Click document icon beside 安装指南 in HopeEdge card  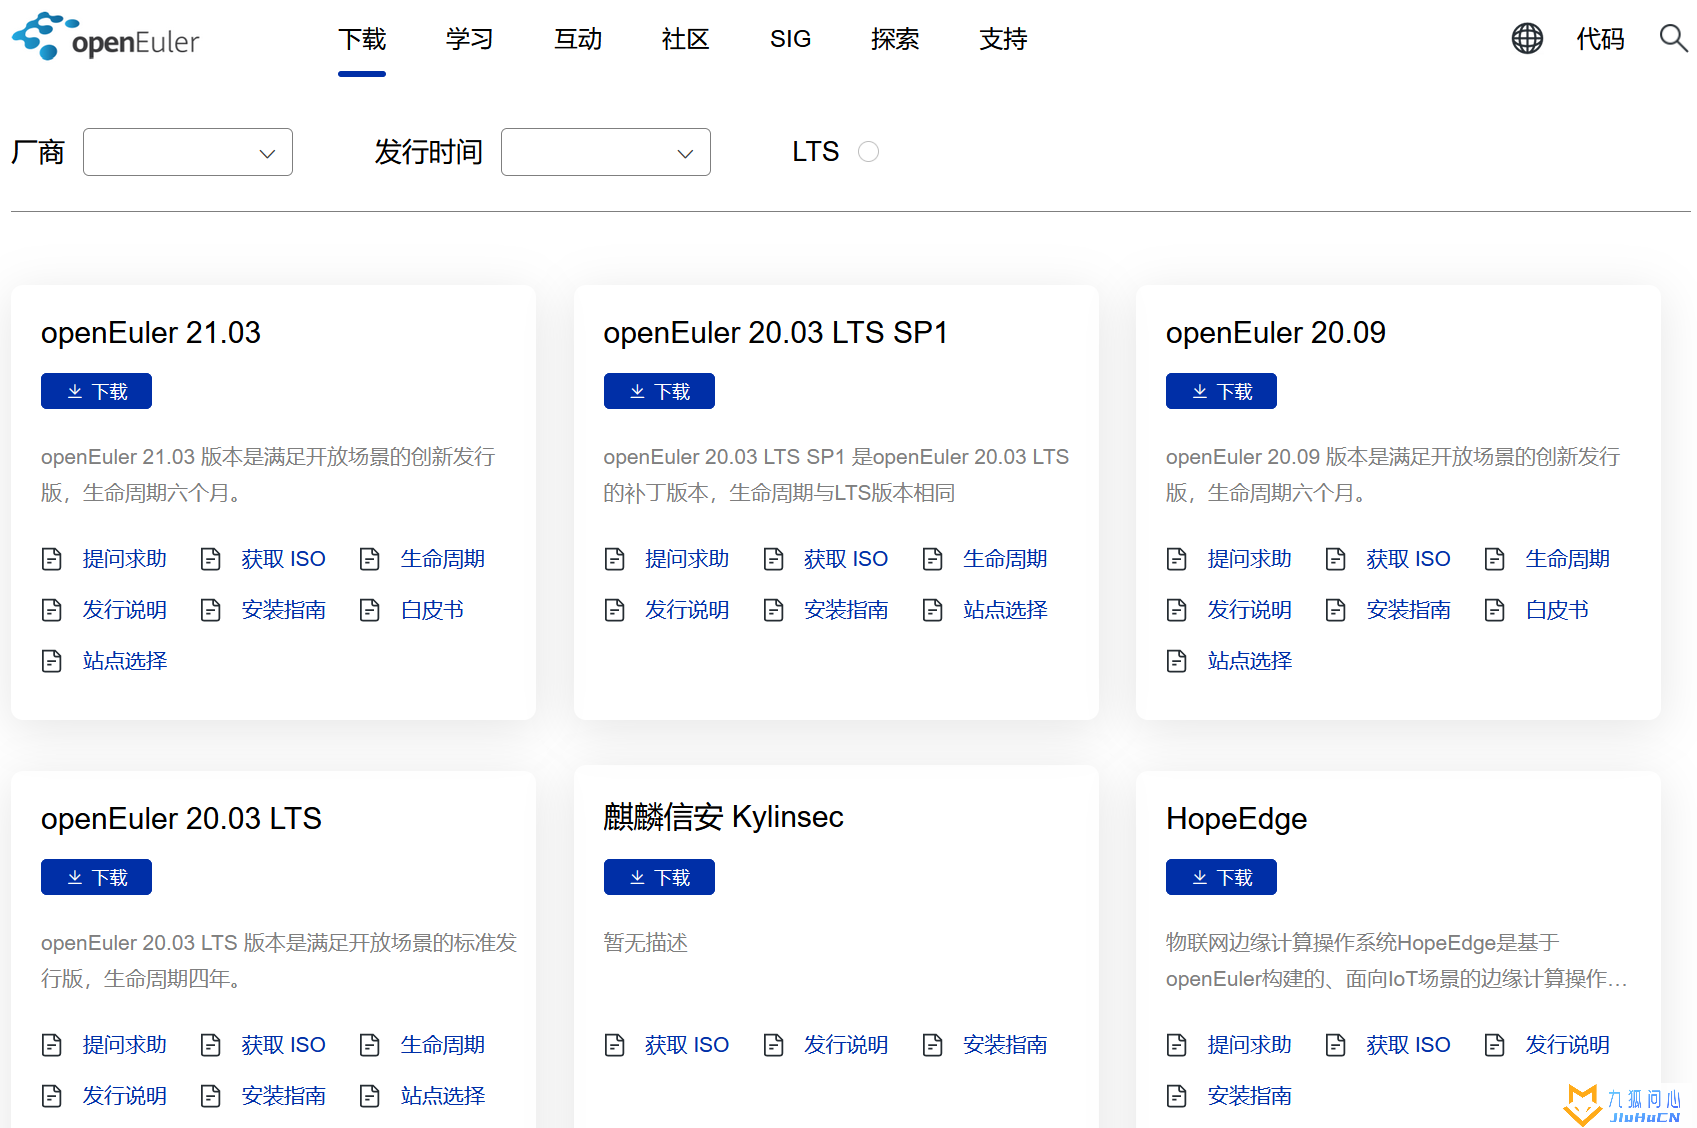pyautogui.click(x=1177, y=1096)
